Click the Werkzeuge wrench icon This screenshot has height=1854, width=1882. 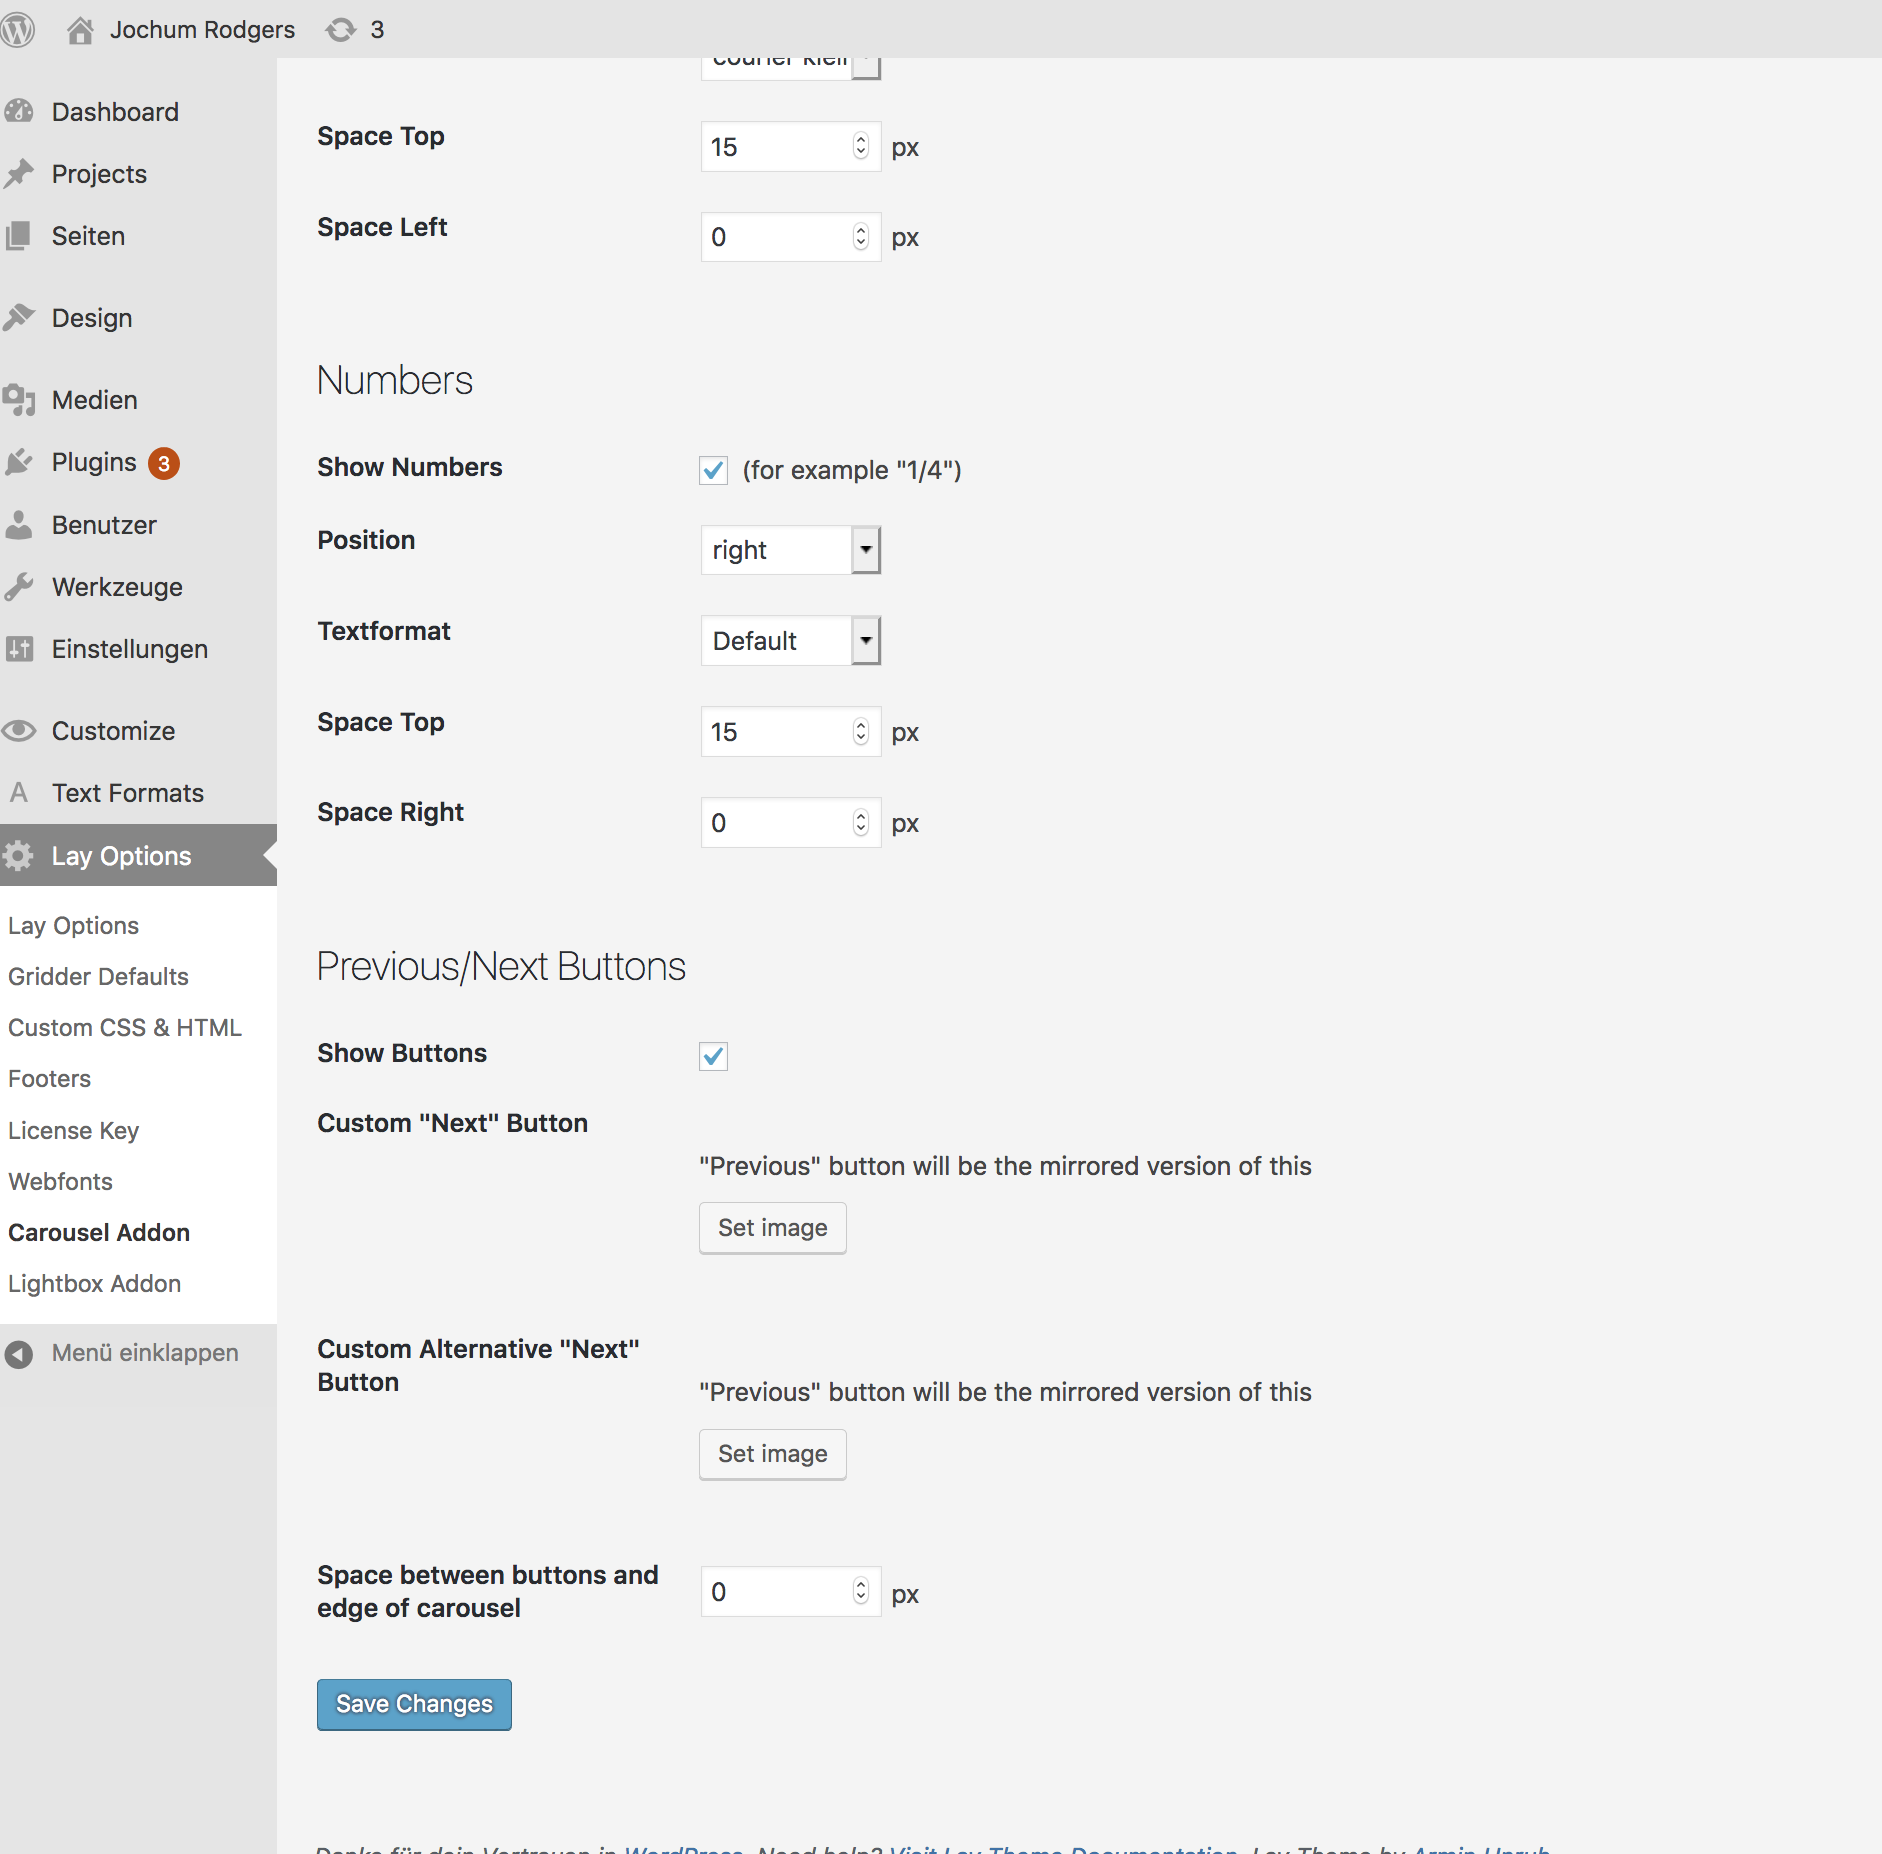[19, 587]
